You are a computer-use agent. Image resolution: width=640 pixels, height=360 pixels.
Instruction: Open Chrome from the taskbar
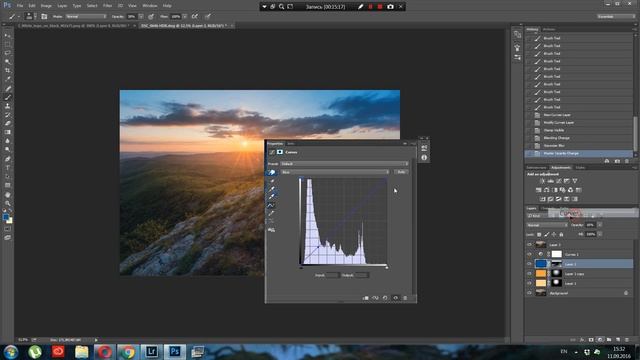click(128, 351)
